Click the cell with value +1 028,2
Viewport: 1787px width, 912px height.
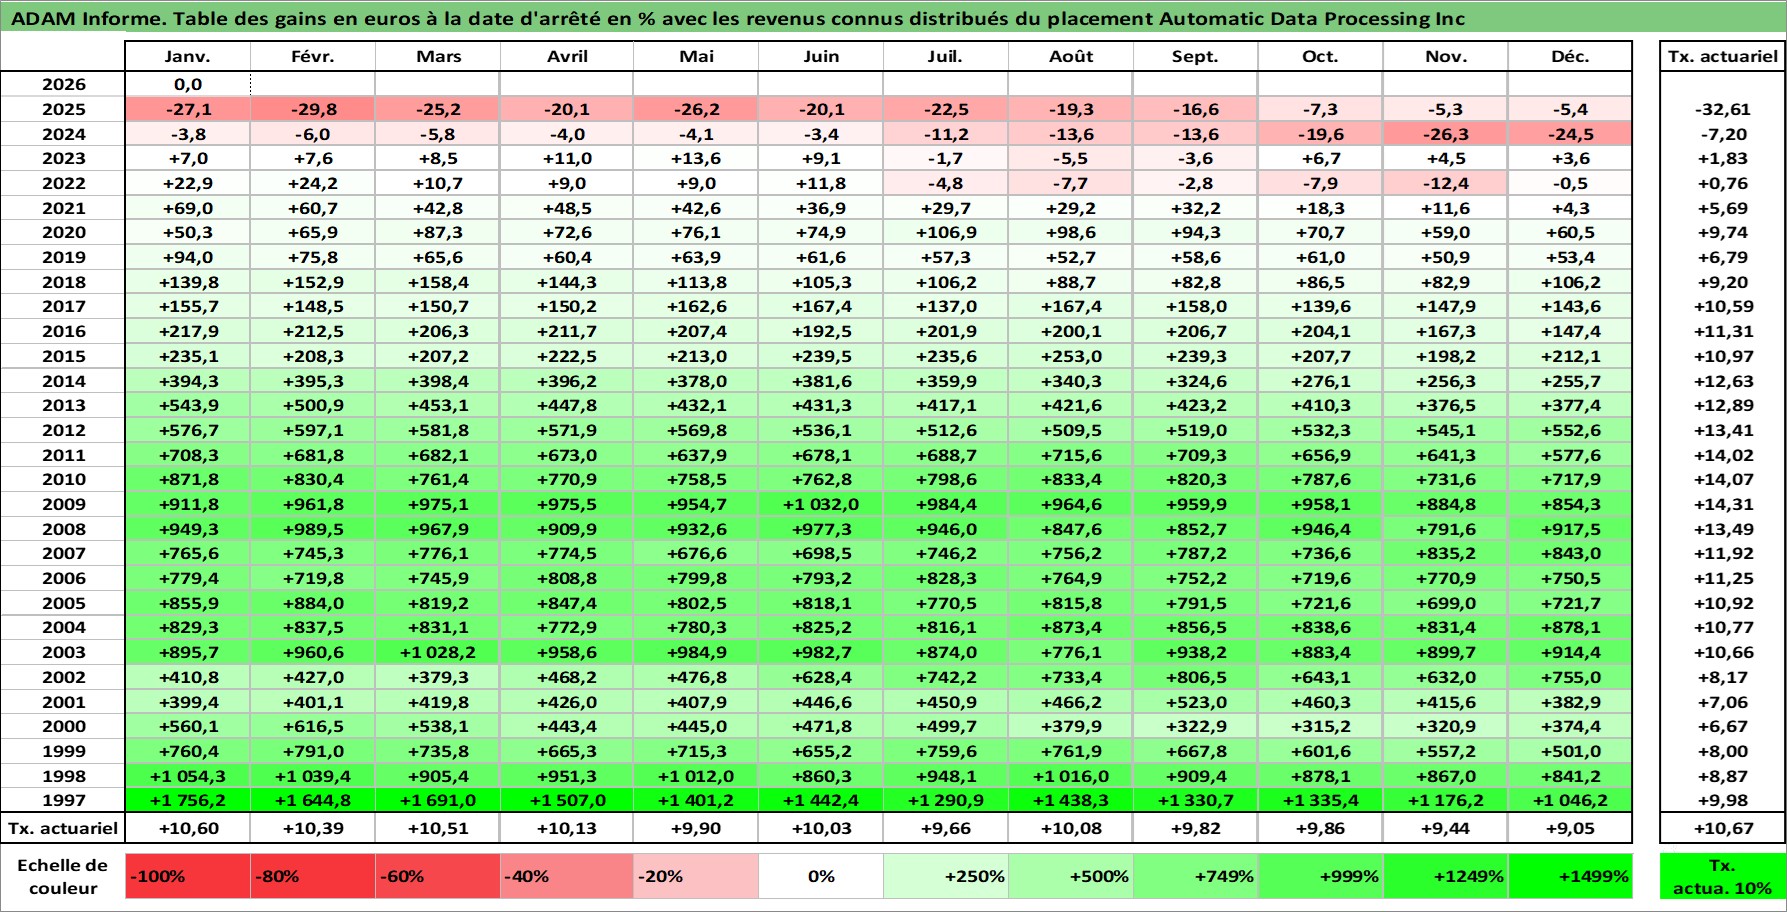click(438, 652)
